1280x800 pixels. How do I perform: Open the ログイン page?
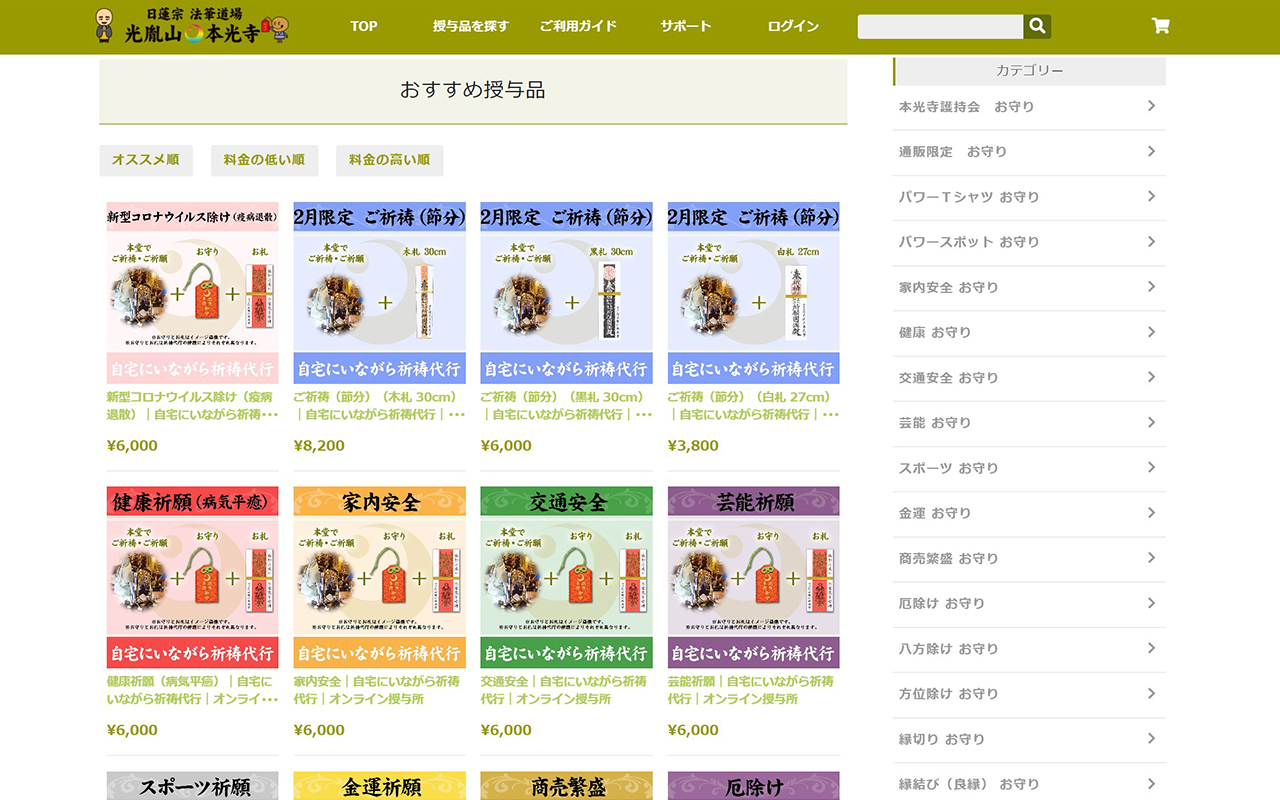[793, 27]
